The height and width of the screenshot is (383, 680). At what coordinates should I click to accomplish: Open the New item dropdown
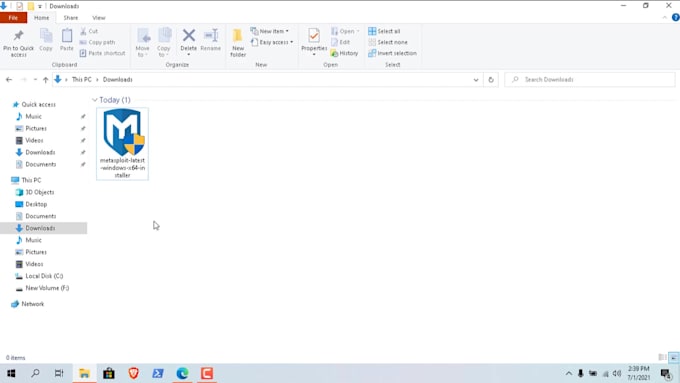coord(269,31)
